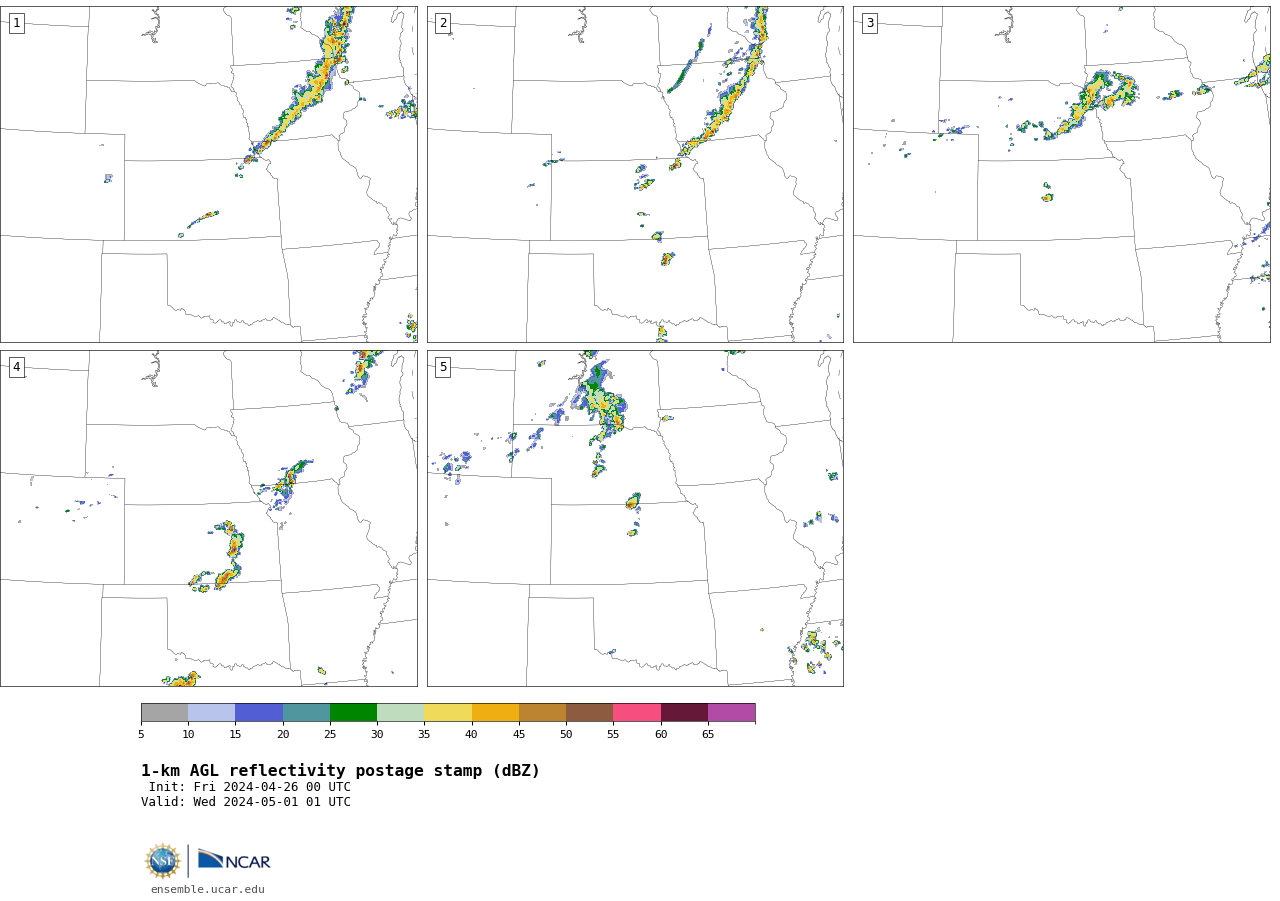Viewport: 1280px width, 901px height.
Task: Select the teal 20-25 dBZ swatch
Action: tap(306, 713)
